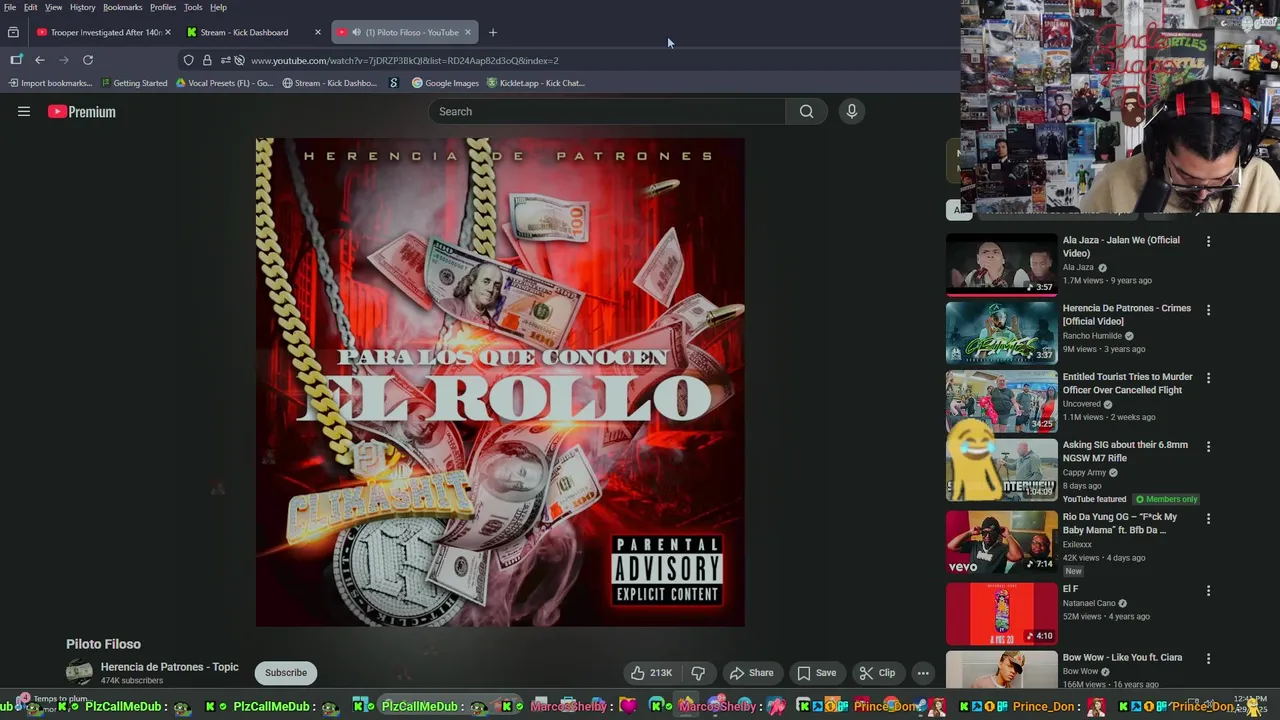The image size is (1280, 720).
Task: Open Vocal Presets (FL) bookmark
Action: (224, 83)
